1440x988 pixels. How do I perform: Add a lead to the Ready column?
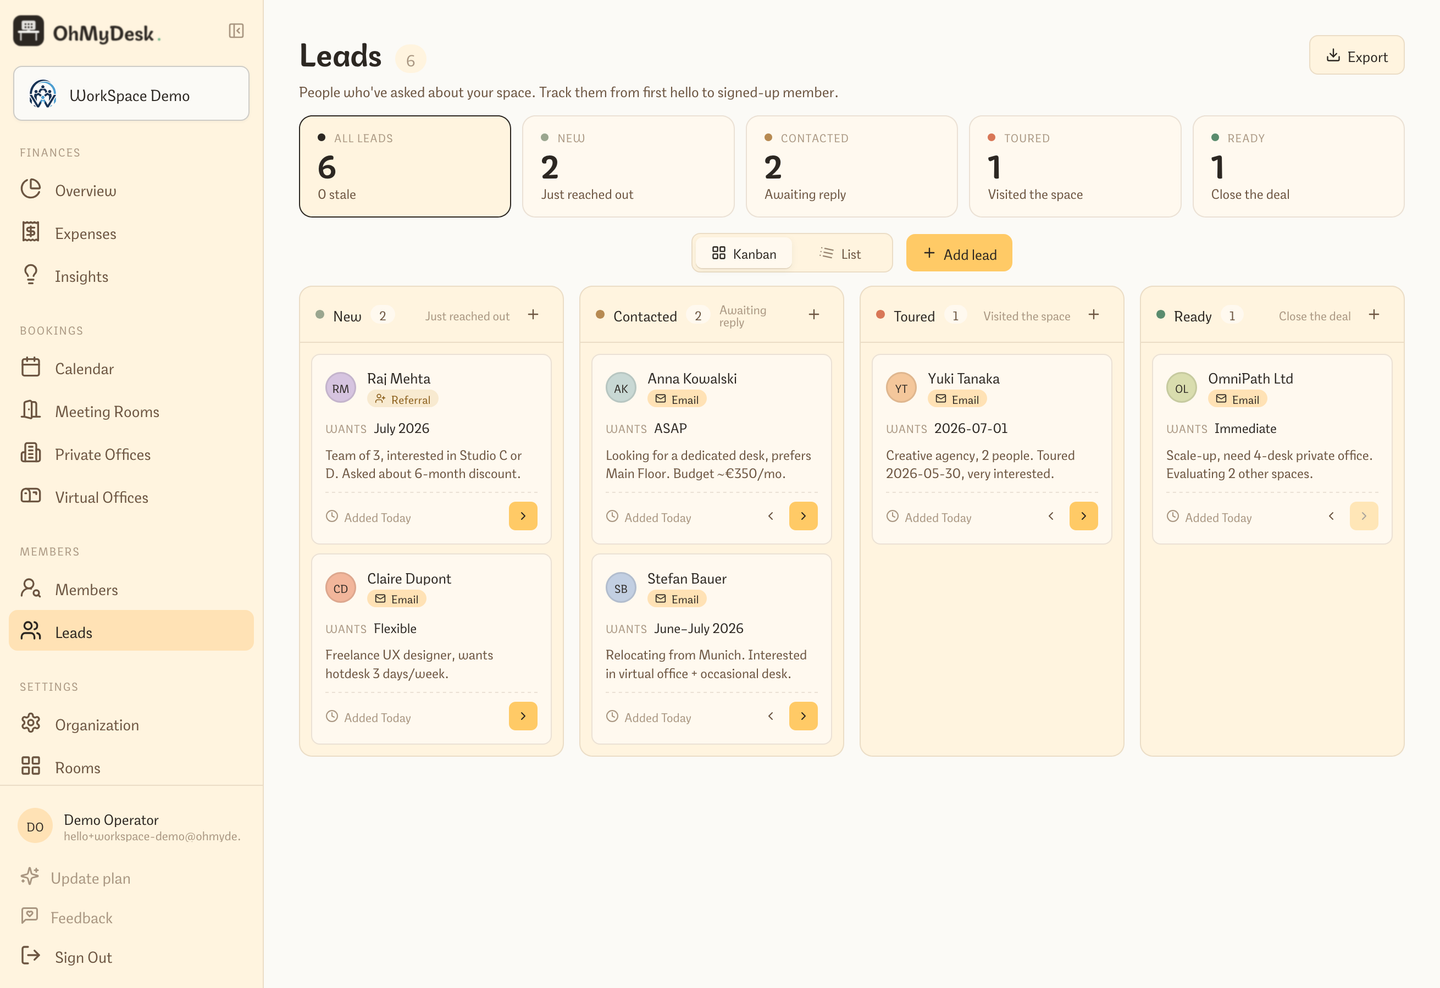(x=1374, y=315)
